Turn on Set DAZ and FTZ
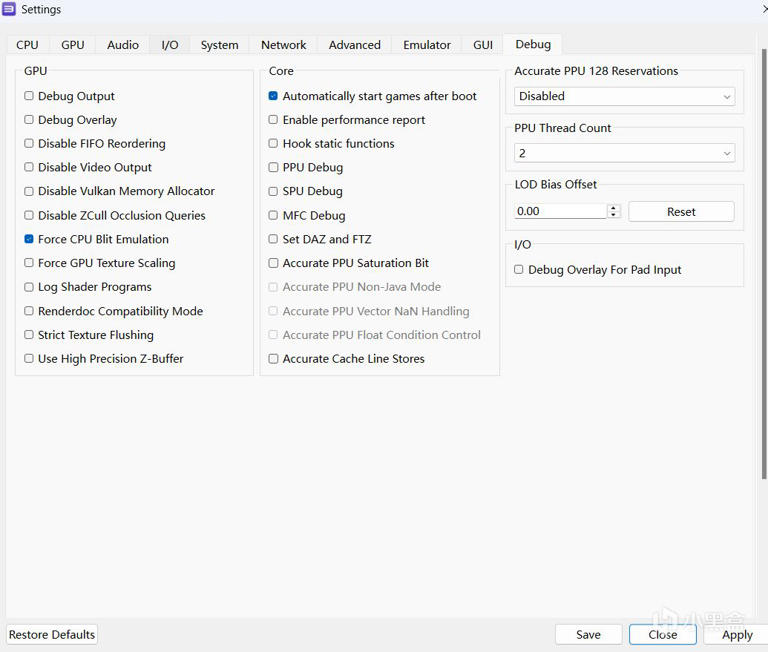 click(273, 239)
